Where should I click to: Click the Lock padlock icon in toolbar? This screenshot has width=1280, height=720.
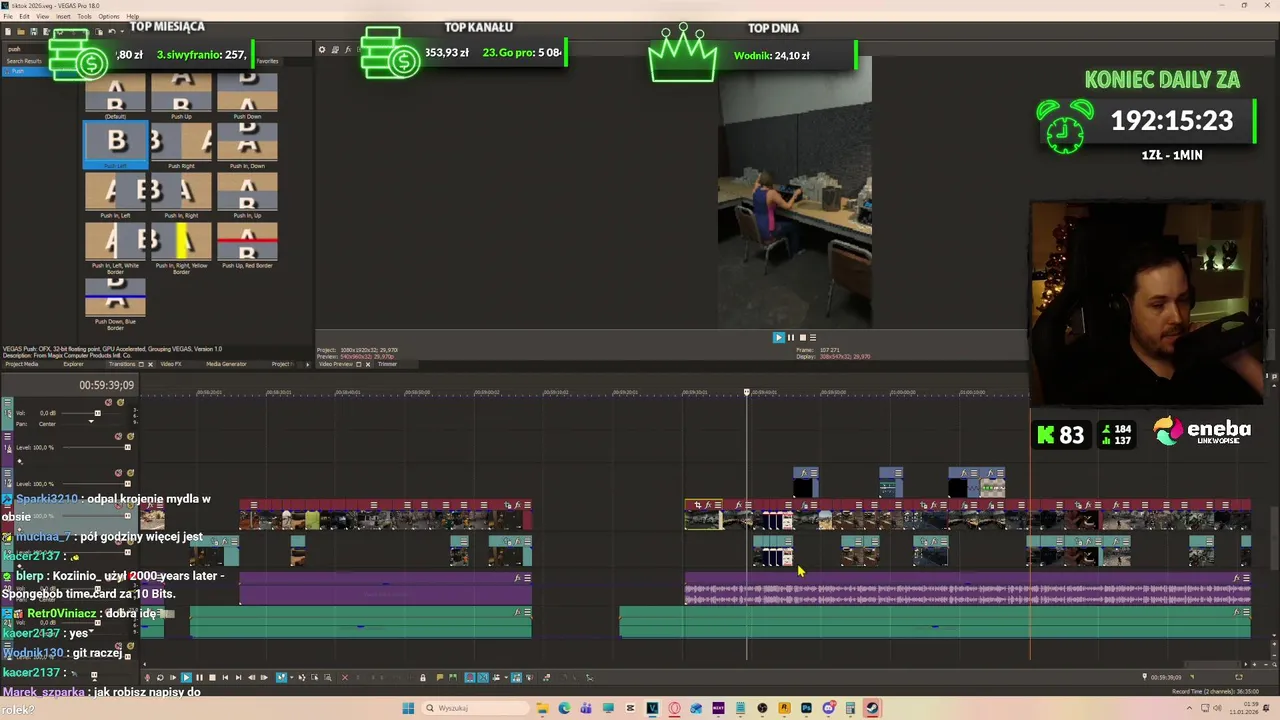click(422, 677)
